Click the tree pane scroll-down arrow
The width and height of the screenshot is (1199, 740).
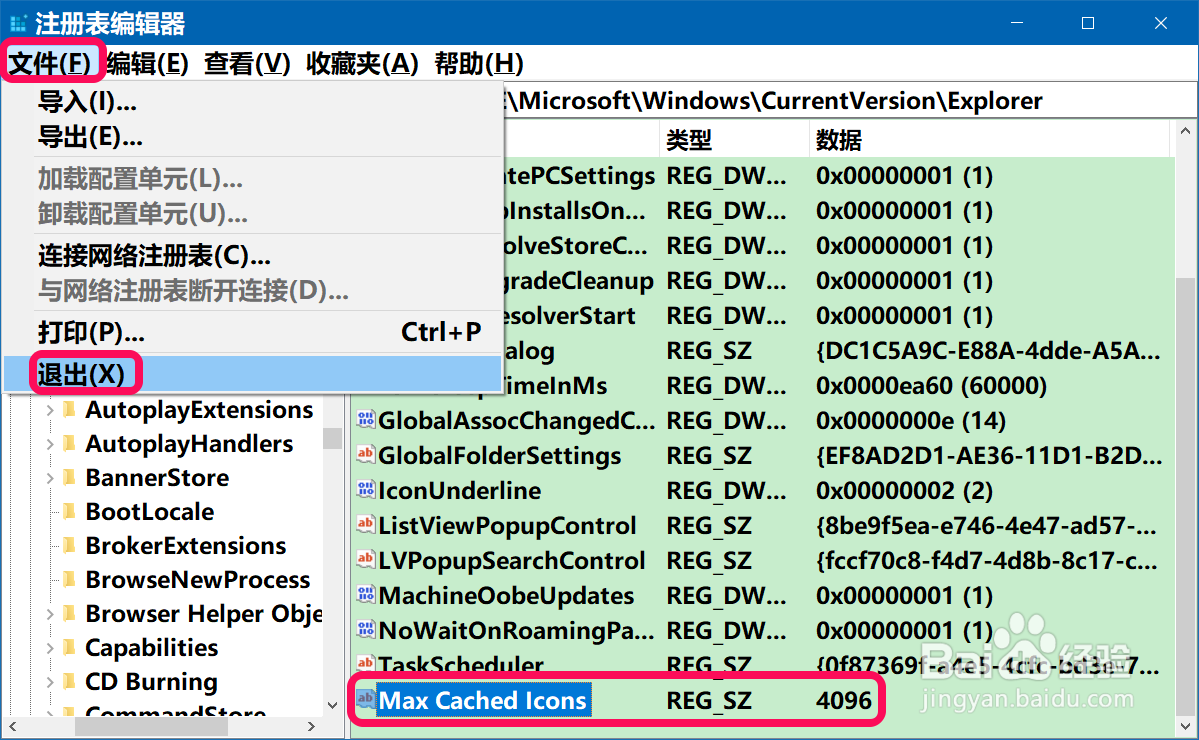coord(332,705)
